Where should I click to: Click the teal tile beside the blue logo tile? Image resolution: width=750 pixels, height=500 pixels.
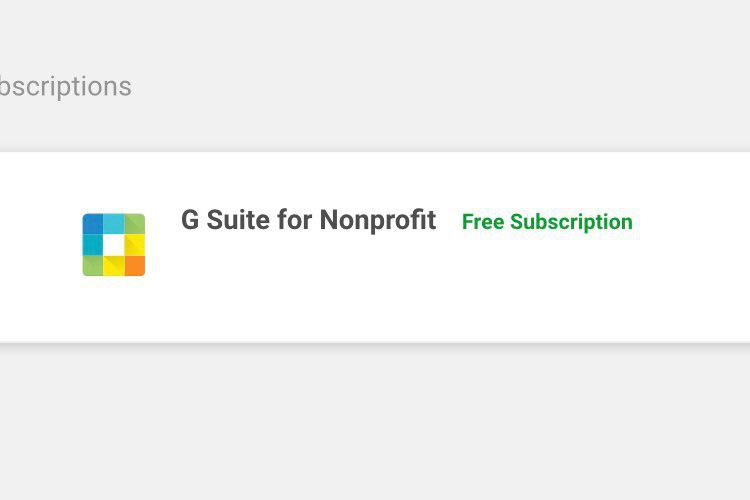(113, 223)
